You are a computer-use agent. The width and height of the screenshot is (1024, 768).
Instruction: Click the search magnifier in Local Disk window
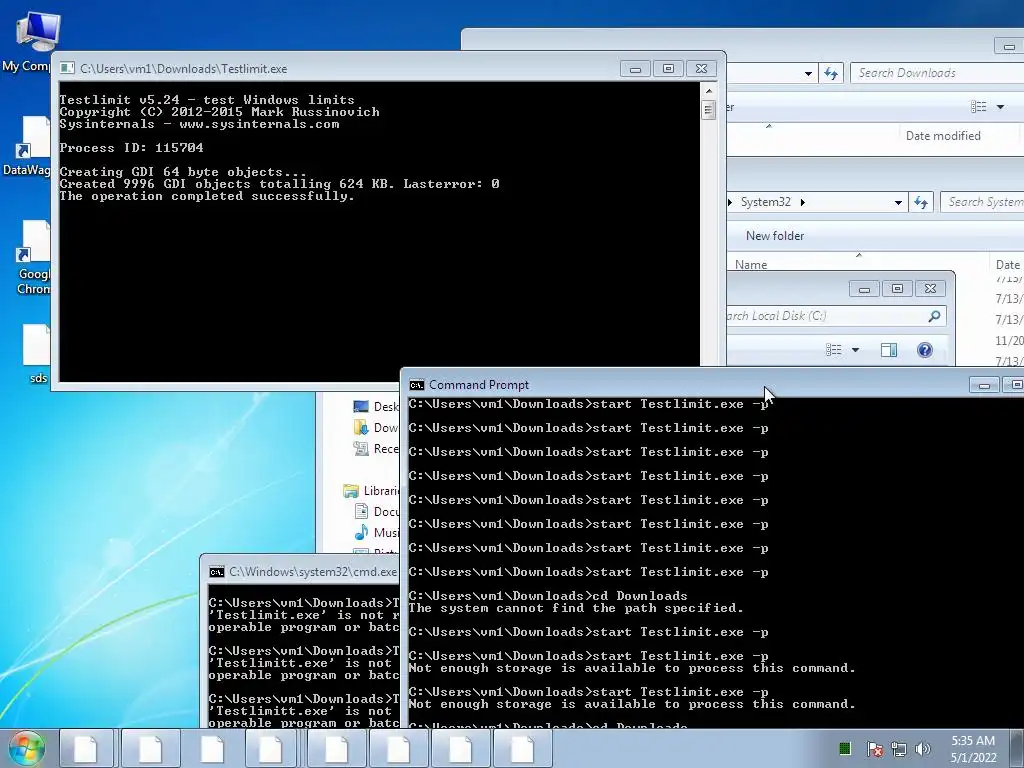click(935, 316)
